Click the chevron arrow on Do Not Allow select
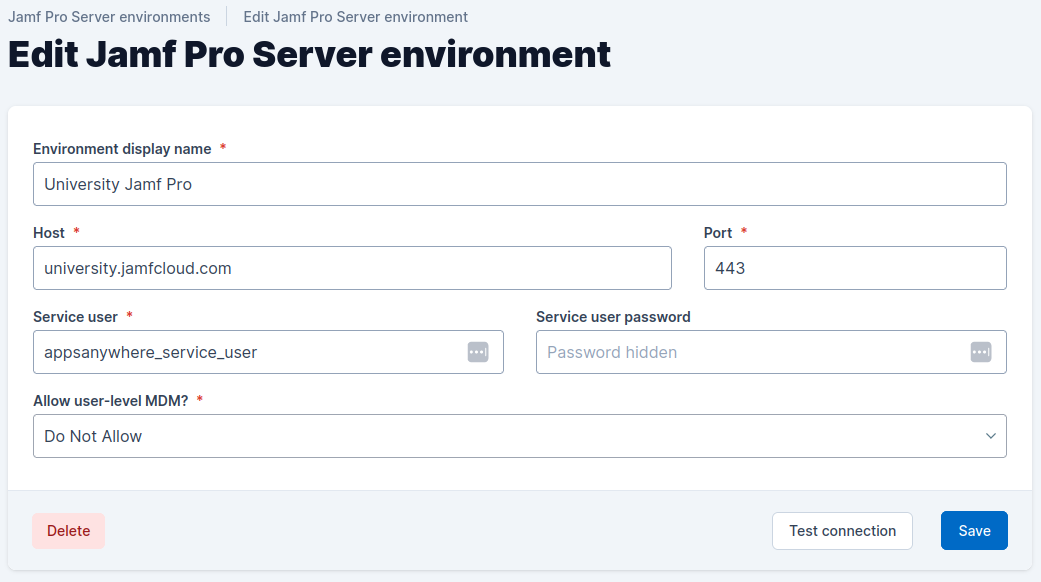 point(990,436)
